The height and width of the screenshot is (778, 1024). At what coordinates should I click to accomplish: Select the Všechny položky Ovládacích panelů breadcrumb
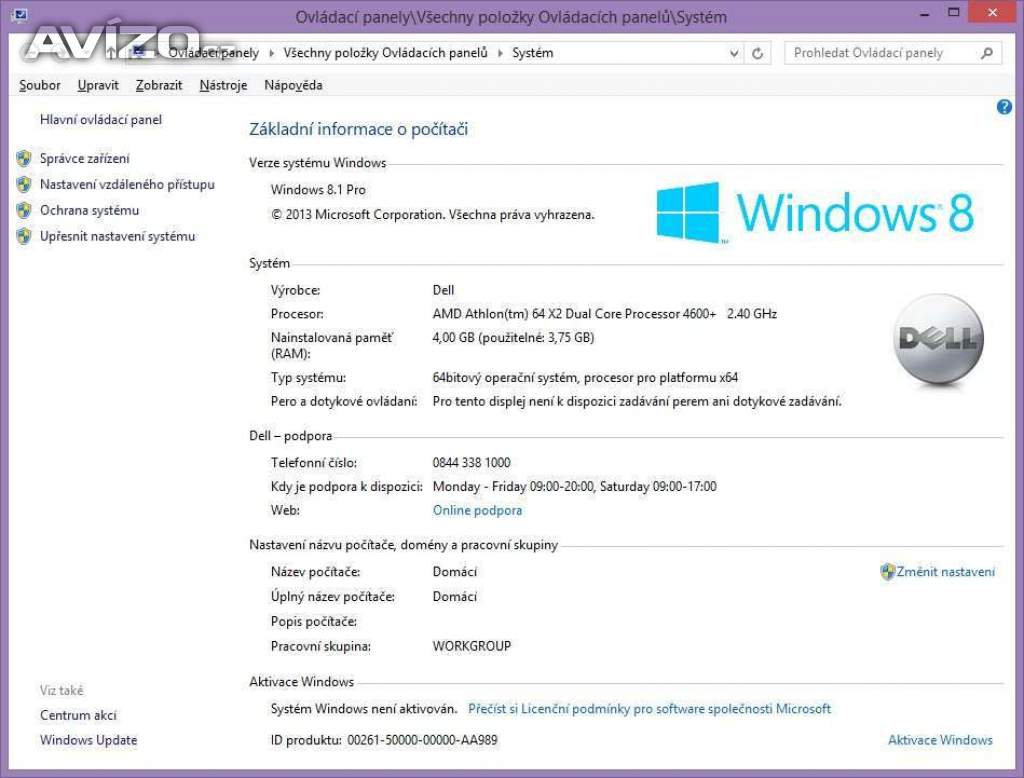coord(385,53)
